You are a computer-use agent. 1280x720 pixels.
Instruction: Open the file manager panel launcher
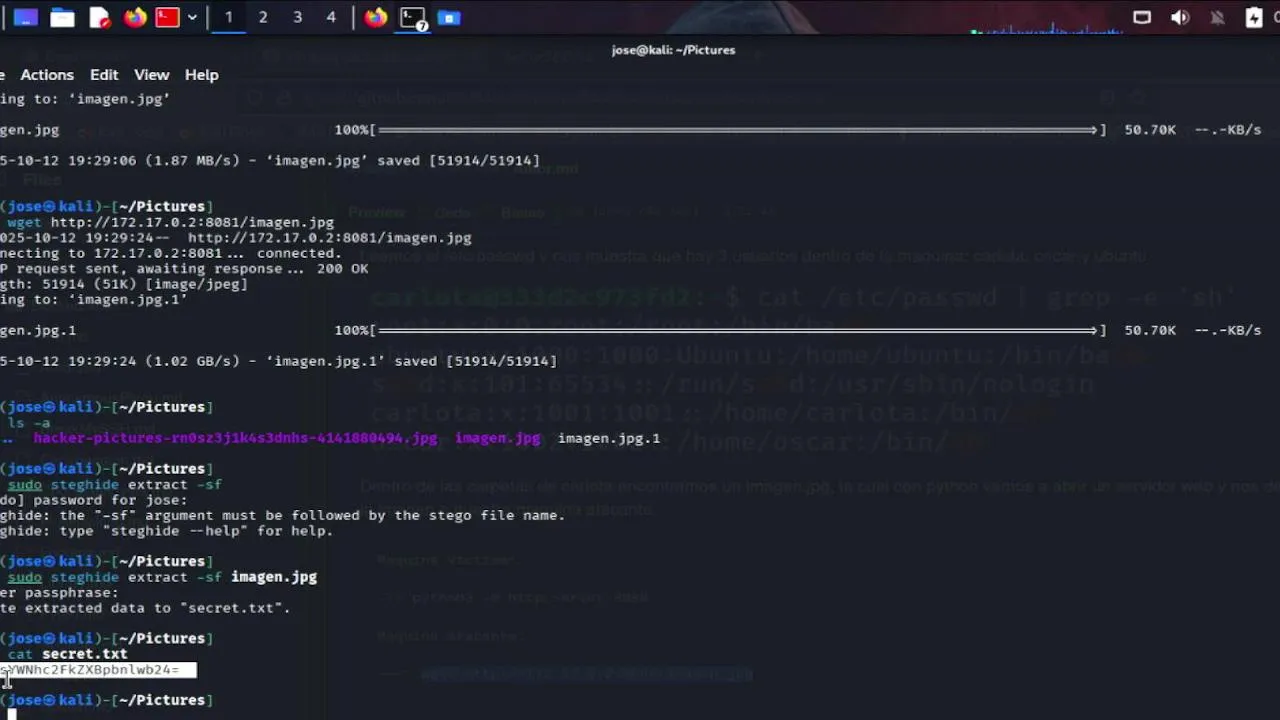pyautogui.click(x=62, y=17)
